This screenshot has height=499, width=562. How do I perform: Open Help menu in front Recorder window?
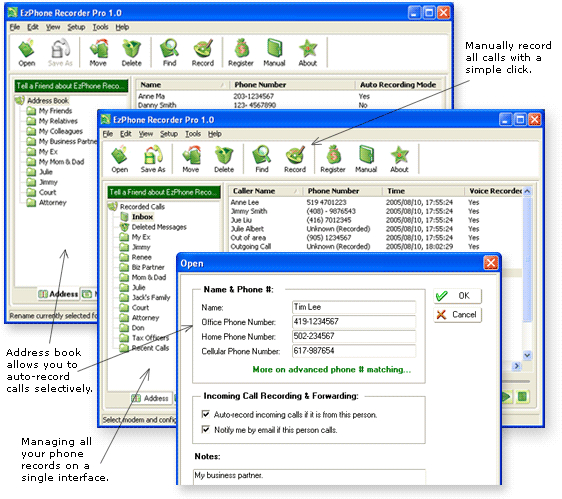[215, 134]
